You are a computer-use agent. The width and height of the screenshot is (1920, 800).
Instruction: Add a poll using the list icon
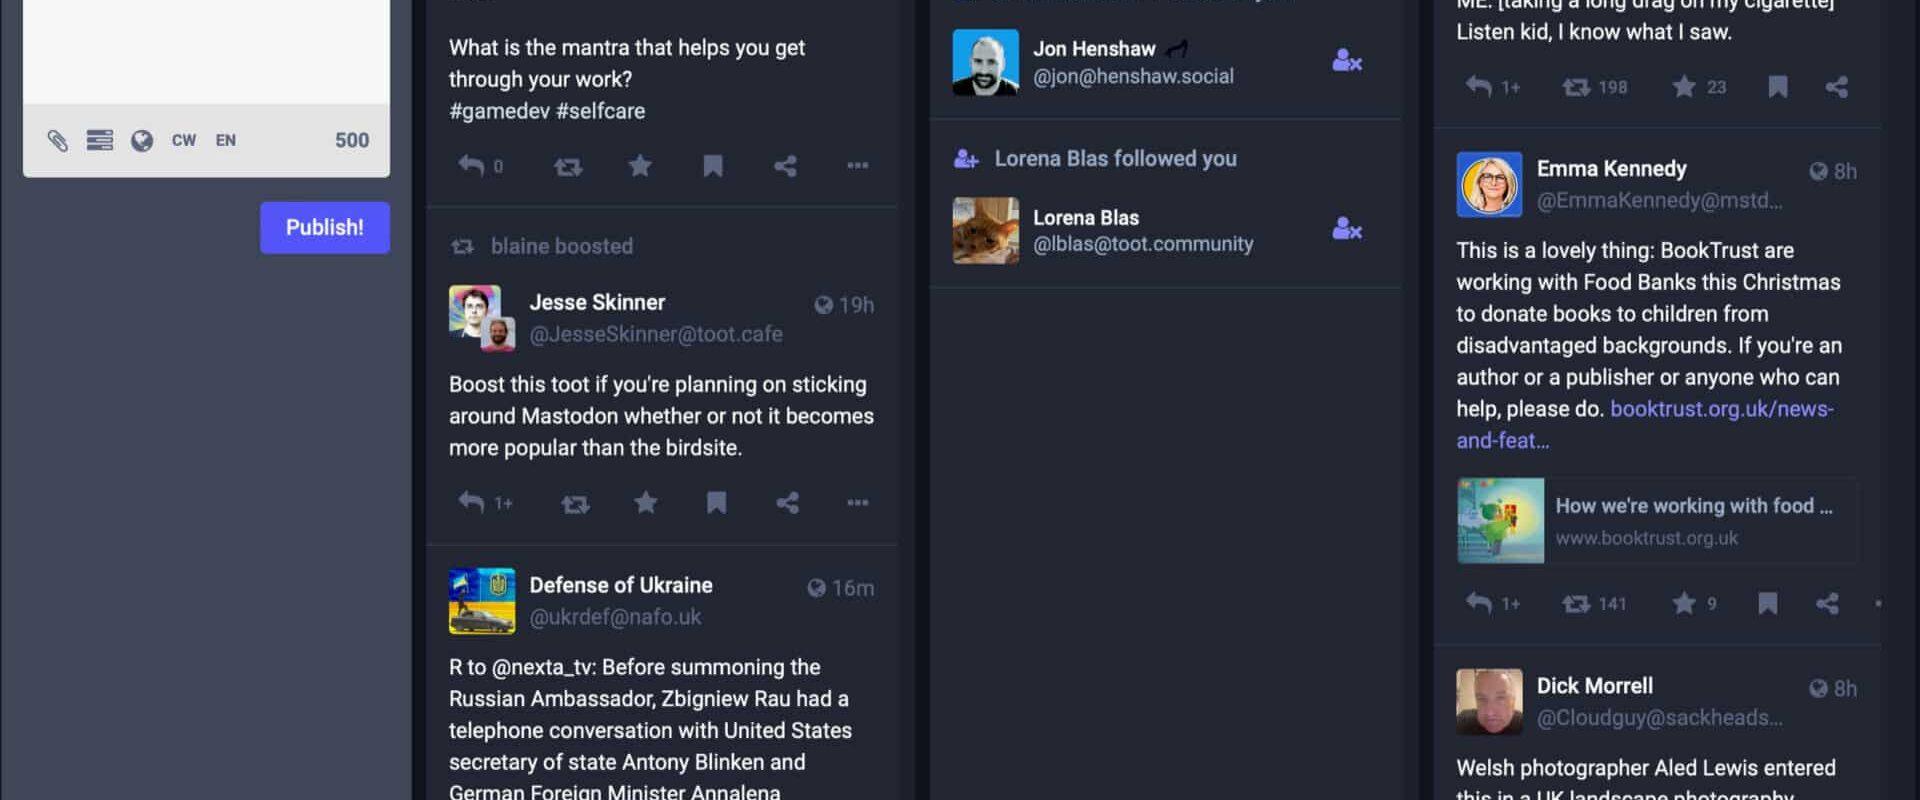[x=100, y=140]
